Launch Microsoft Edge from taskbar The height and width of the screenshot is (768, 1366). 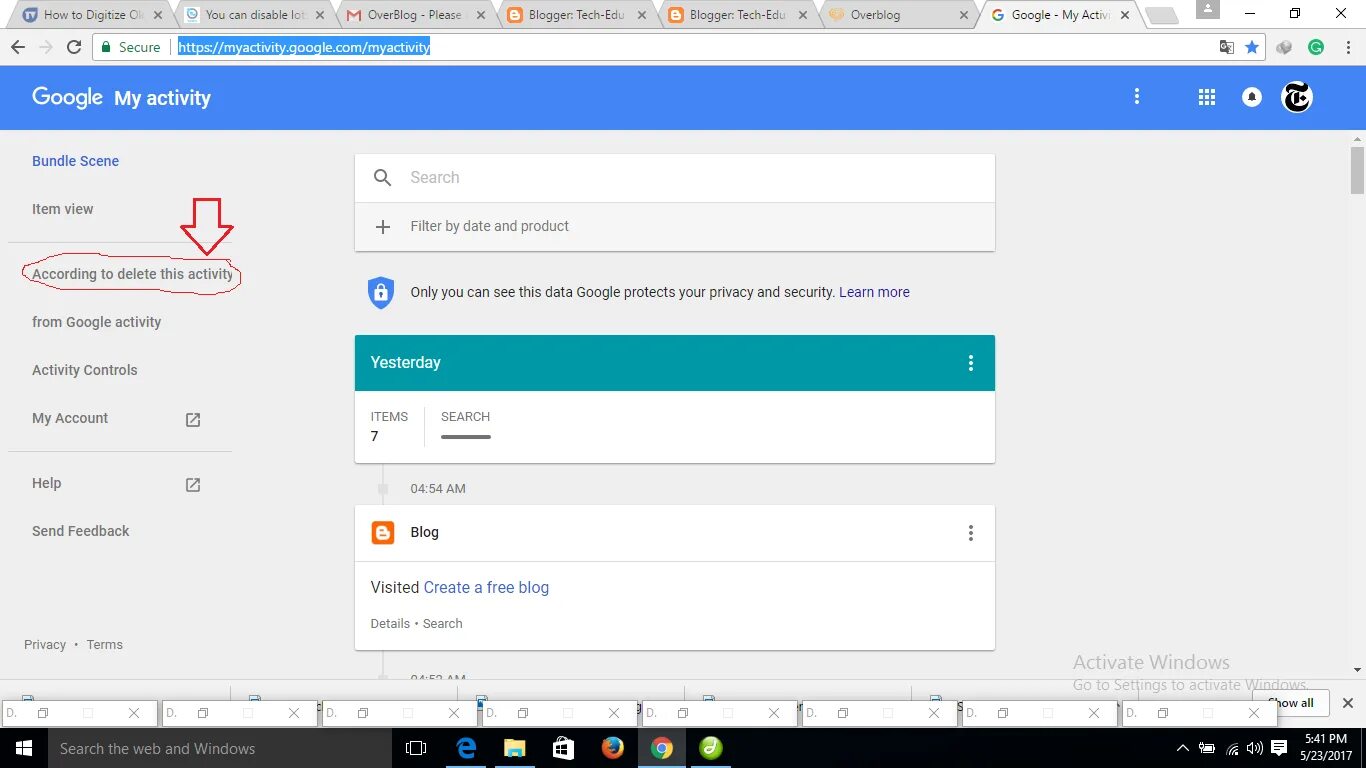tap(466, 748)
